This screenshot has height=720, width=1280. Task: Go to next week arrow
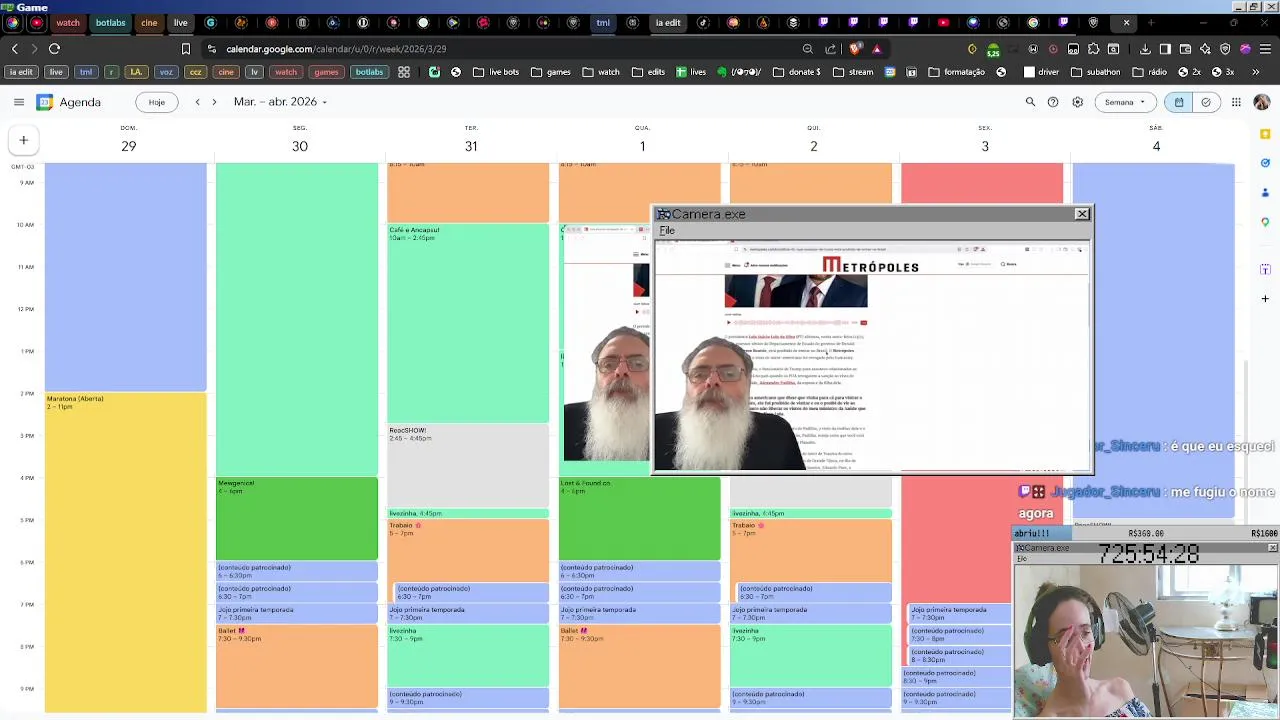pyautogui.click(x=213, y=102)
